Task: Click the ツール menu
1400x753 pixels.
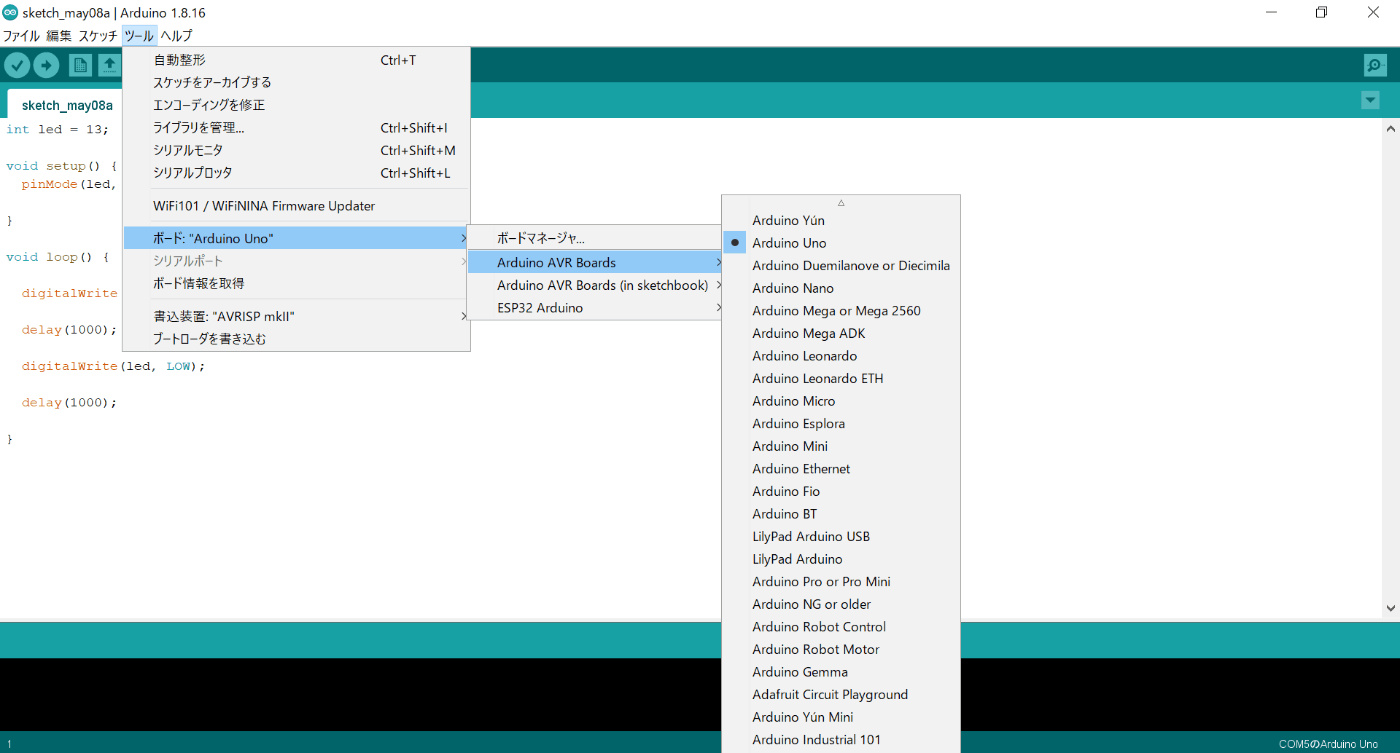Action: [139, 35]
